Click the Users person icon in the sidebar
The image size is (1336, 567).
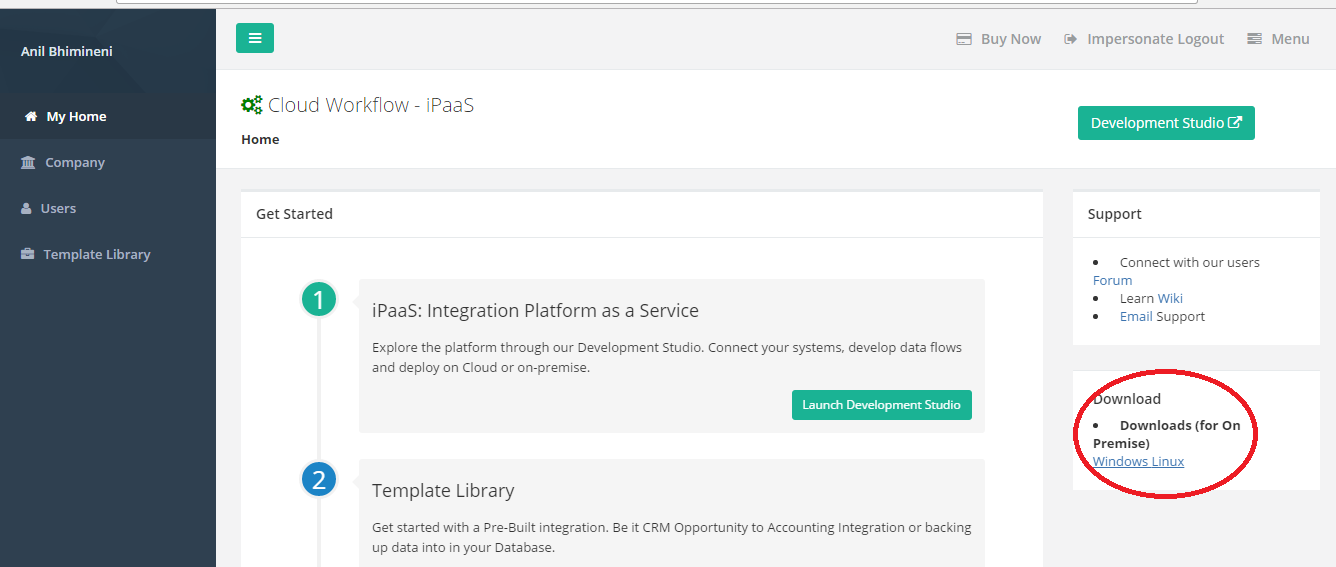pos(27,208)
